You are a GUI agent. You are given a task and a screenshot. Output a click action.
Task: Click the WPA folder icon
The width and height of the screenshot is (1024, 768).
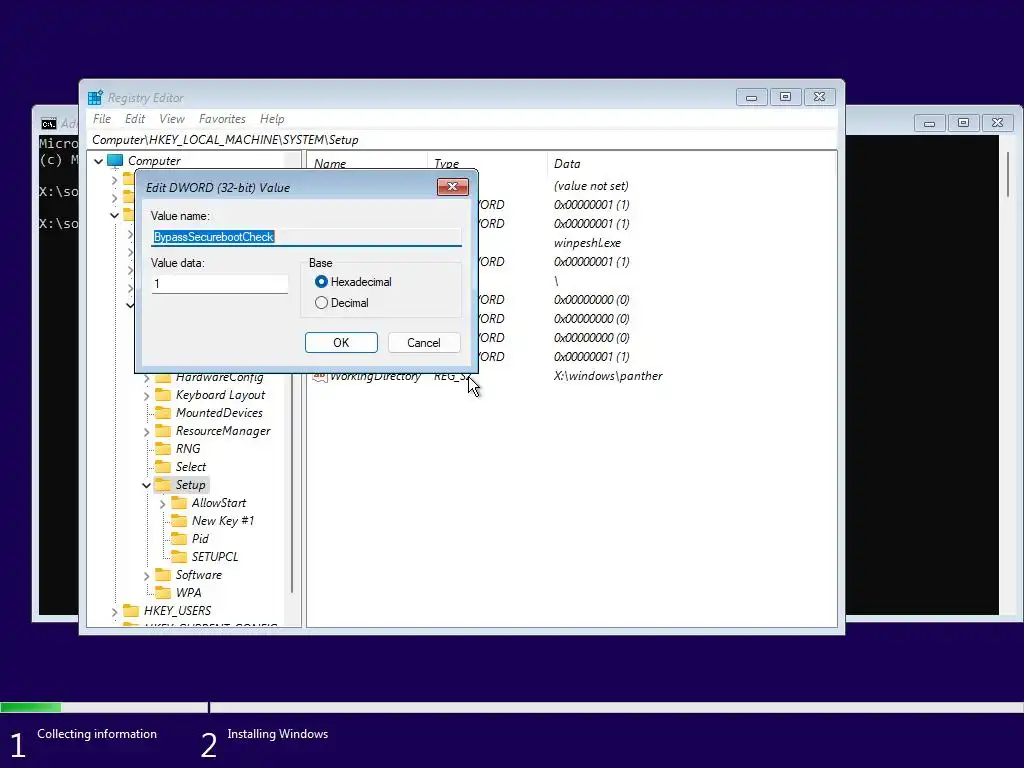[x=163, y=592]
